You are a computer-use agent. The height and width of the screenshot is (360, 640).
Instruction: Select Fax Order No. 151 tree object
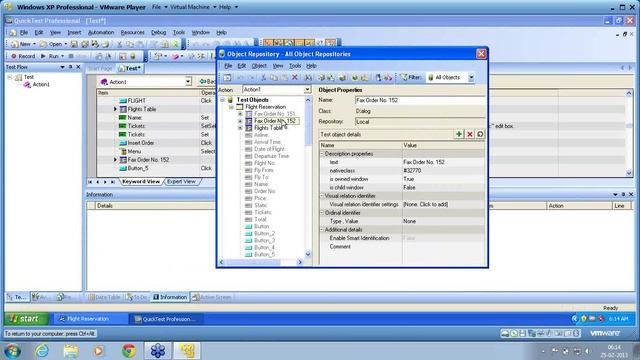click(274, 114)
